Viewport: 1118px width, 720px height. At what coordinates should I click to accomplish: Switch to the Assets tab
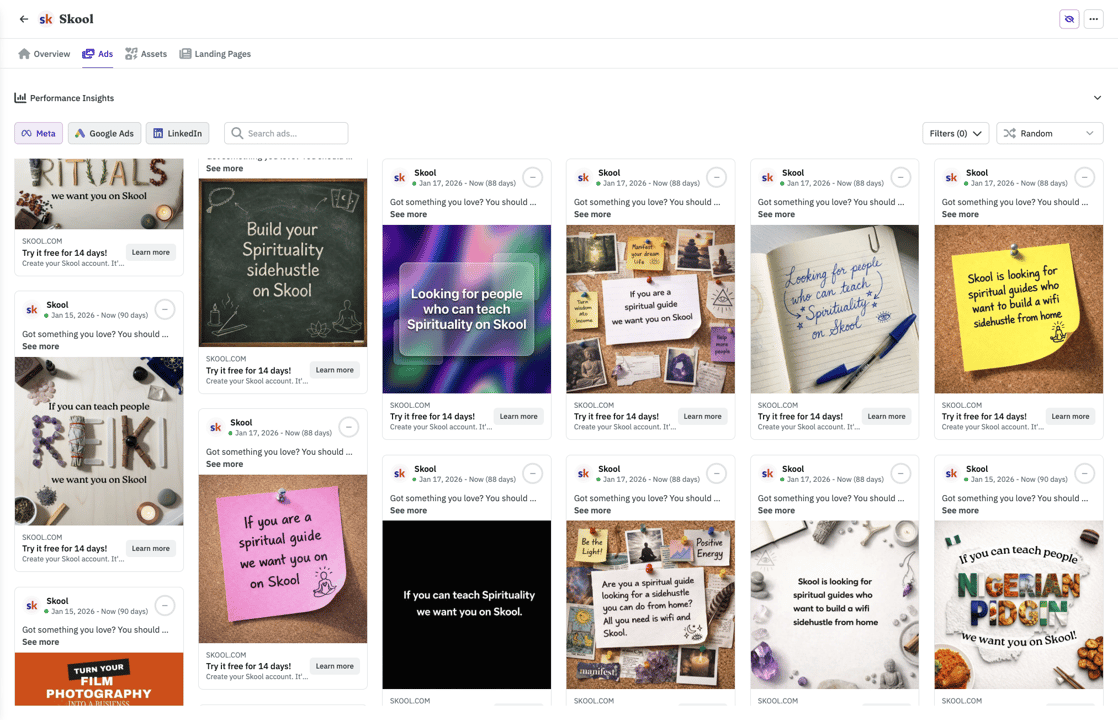145,53
